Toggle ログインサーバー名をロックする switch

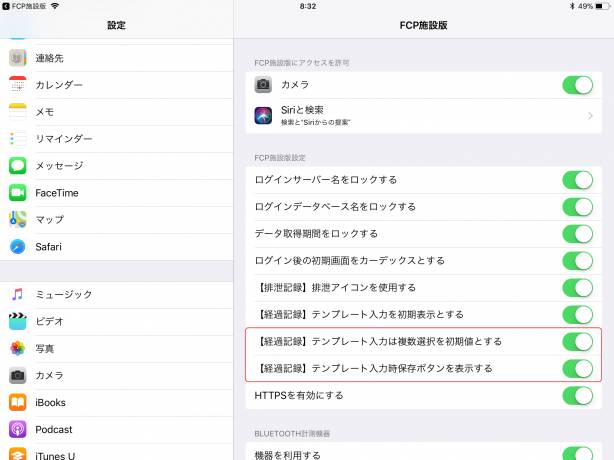577,180
